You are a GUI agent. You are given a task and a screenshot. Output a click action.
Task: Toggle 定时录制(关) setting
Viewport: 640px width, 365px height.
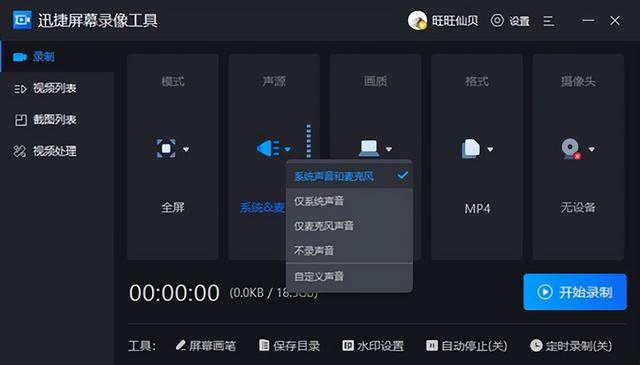click(x=571, y=346)
